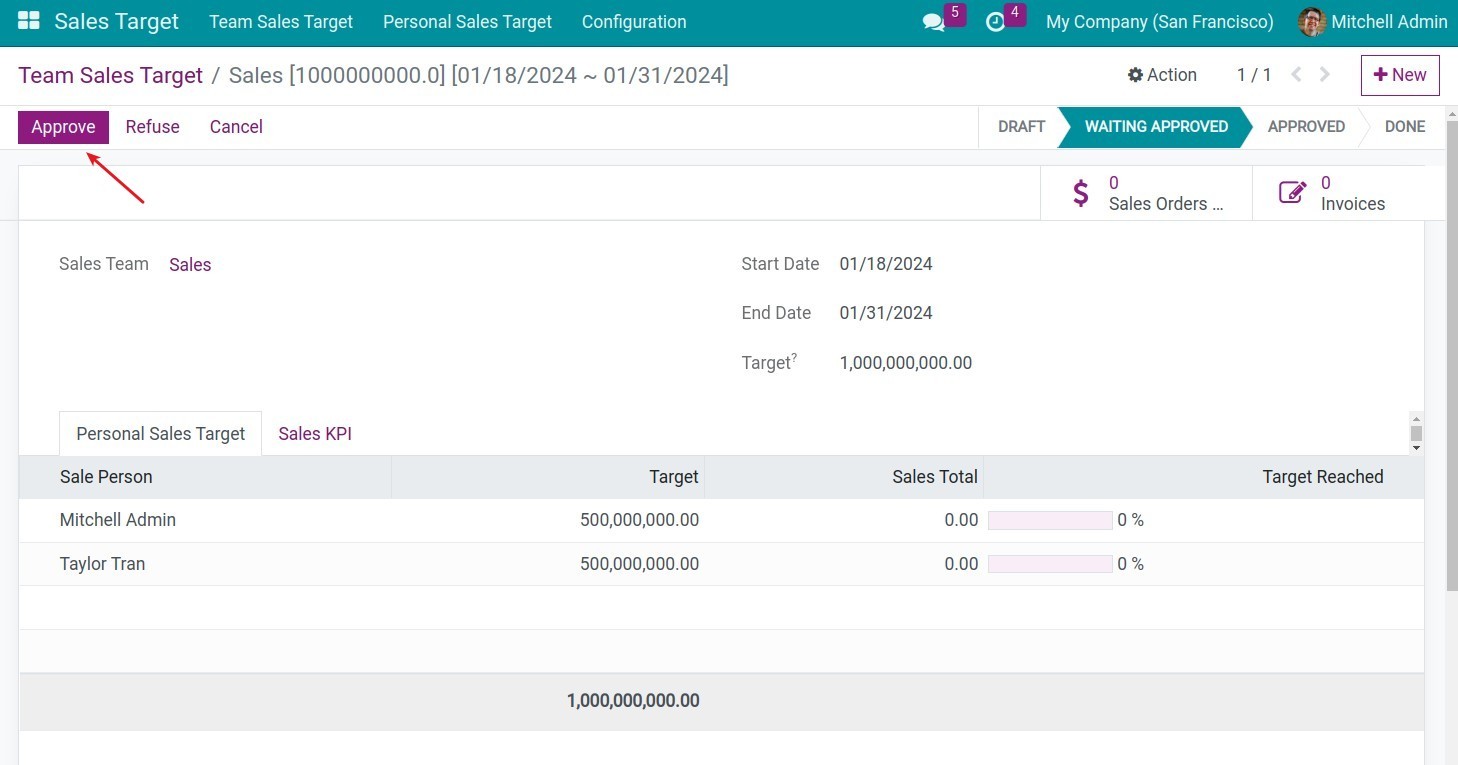Click Taylor Tran's 500,000,000.00 target cell

click(639, 564)
